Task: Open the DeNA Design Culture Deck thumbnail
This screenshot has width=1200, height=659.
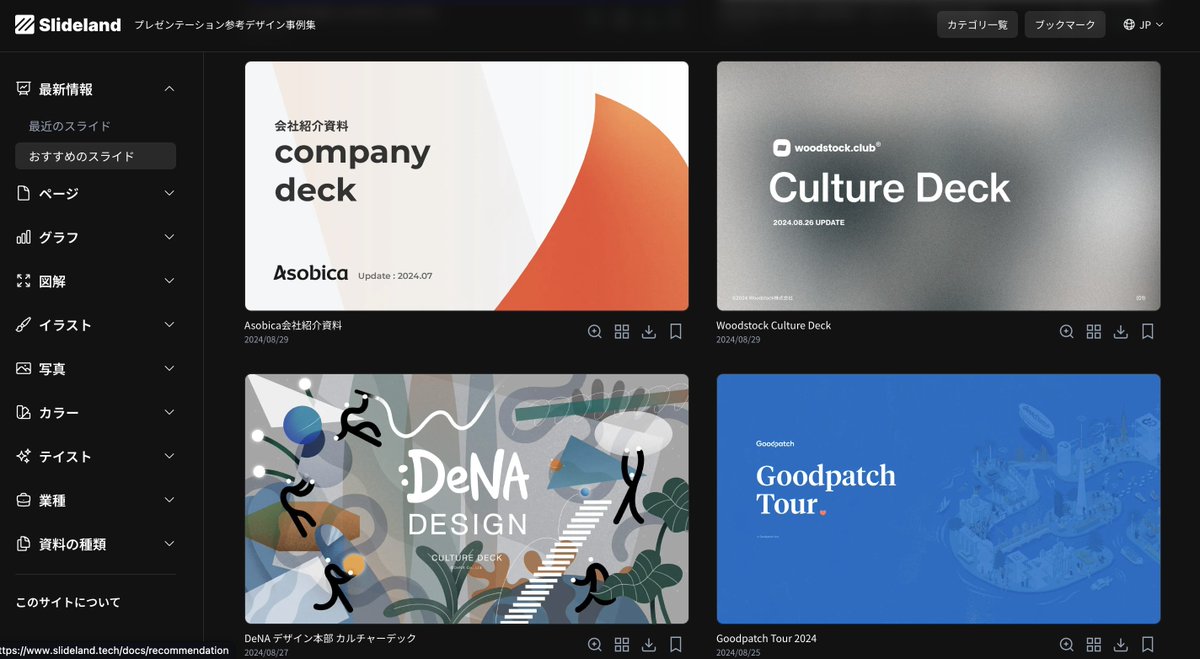Action: (466, 499)
